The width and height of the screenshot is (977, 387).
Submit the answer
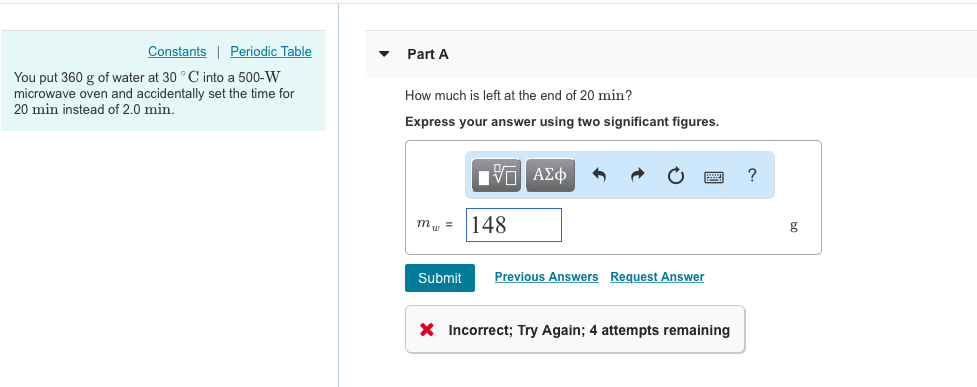(x=440, y=278)
